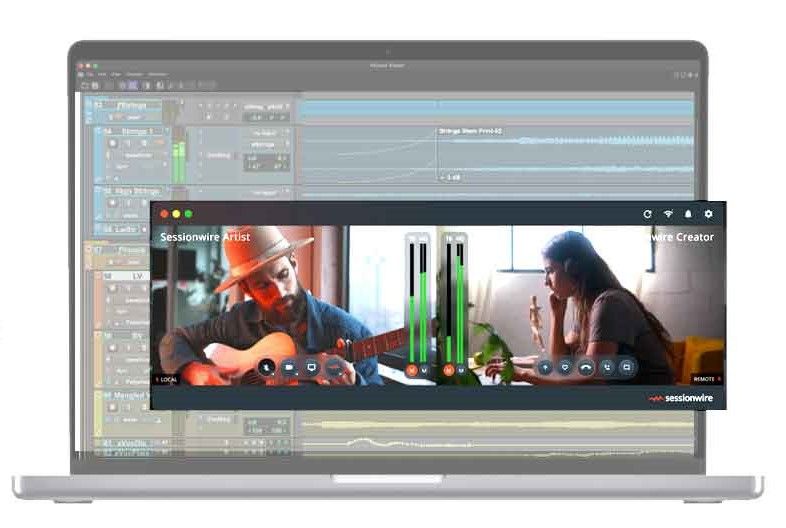The image size is (786, 528).
Task: Toggle the blue M button under remote meter
Action: pos(461,370)
